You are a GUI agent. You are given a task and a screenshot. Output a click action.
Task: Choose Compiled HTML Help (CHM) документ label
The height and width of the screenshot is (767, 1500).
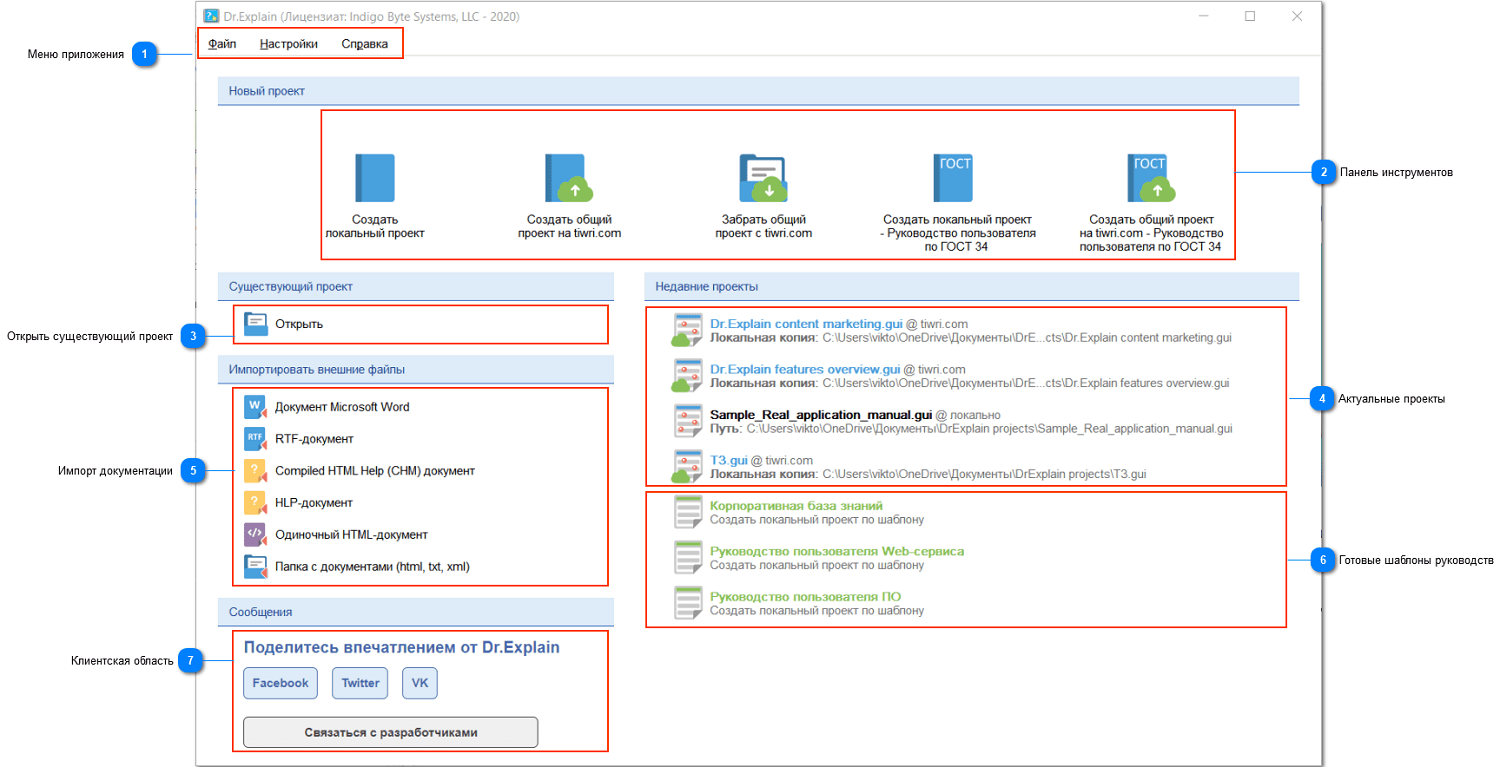point(375,471)
